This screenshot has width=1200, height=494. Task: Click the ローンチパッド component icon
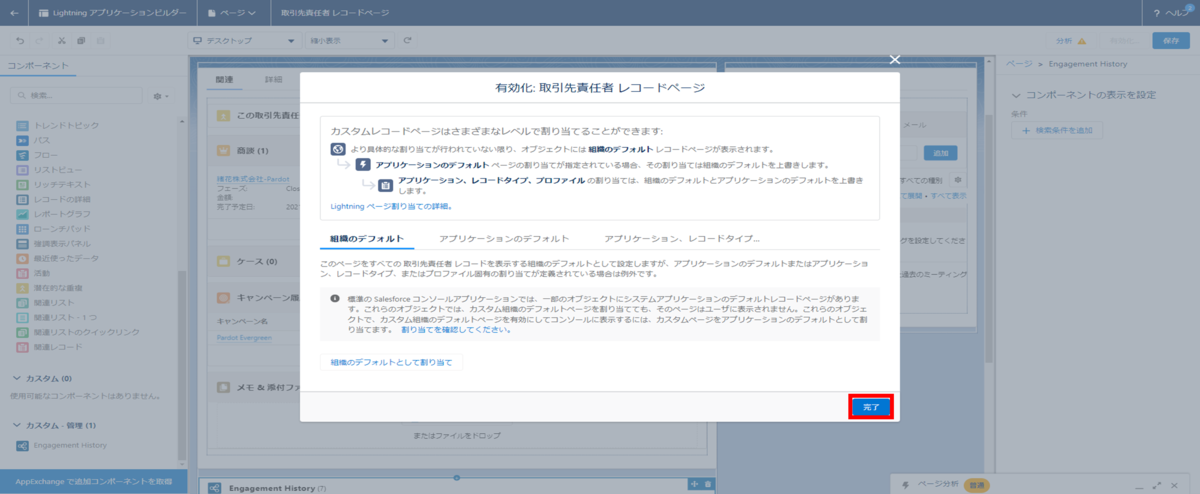pyautogui.click(x=23, y=229)
